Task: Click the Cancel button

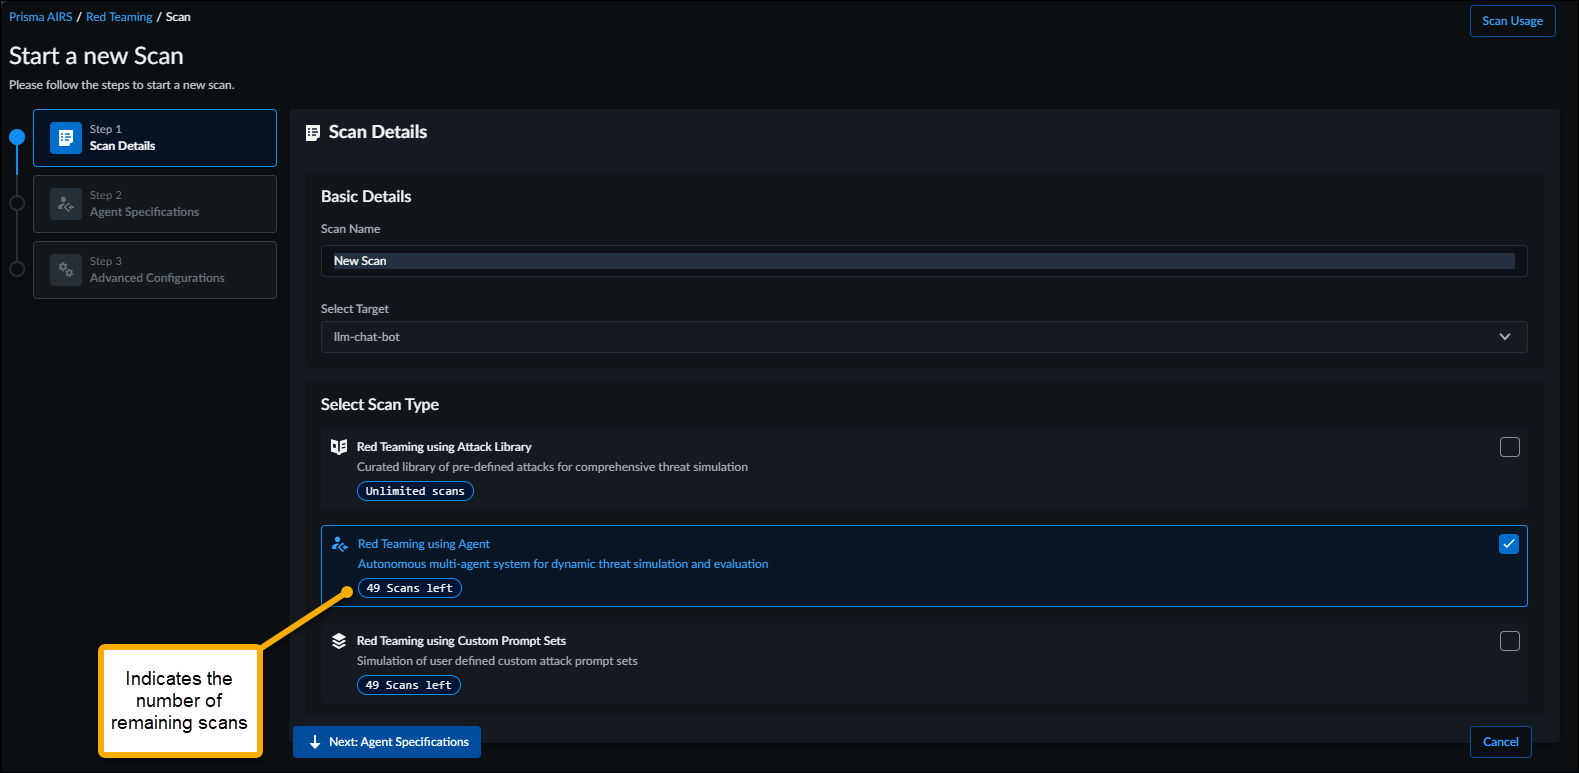Action: point(1500,742)
